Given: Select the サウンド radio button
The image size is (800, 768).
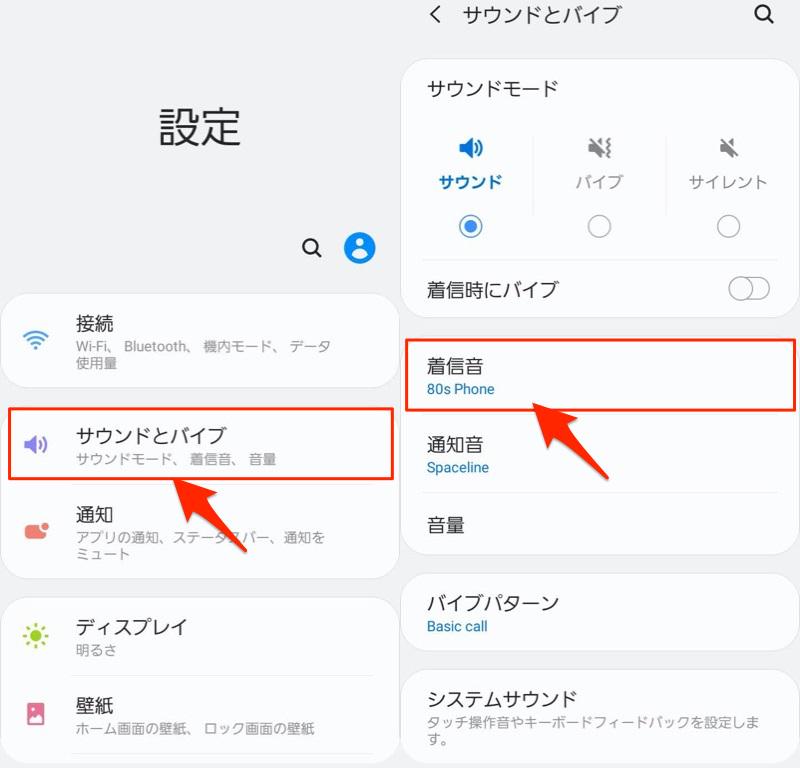Looking at the screenshot, I should [470, 226].
